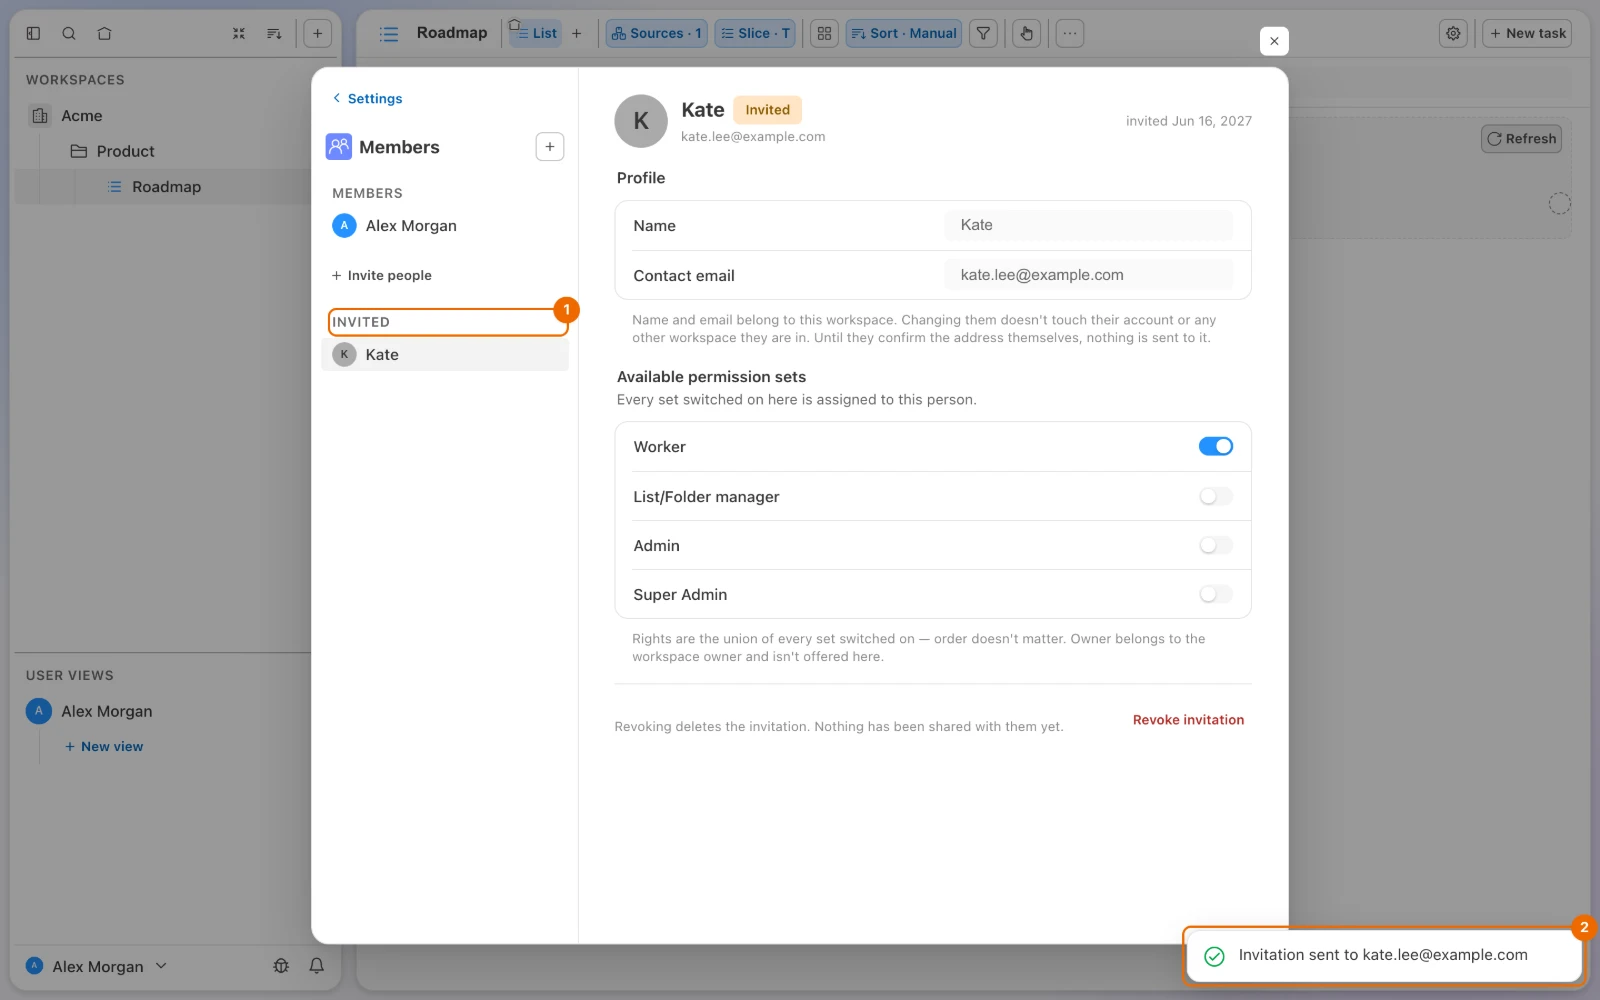The height and width of the screenshot is (1000, 1600).
Task: Edit the Contact email field
Action: pyautogui.click(x=1088, y=275)
